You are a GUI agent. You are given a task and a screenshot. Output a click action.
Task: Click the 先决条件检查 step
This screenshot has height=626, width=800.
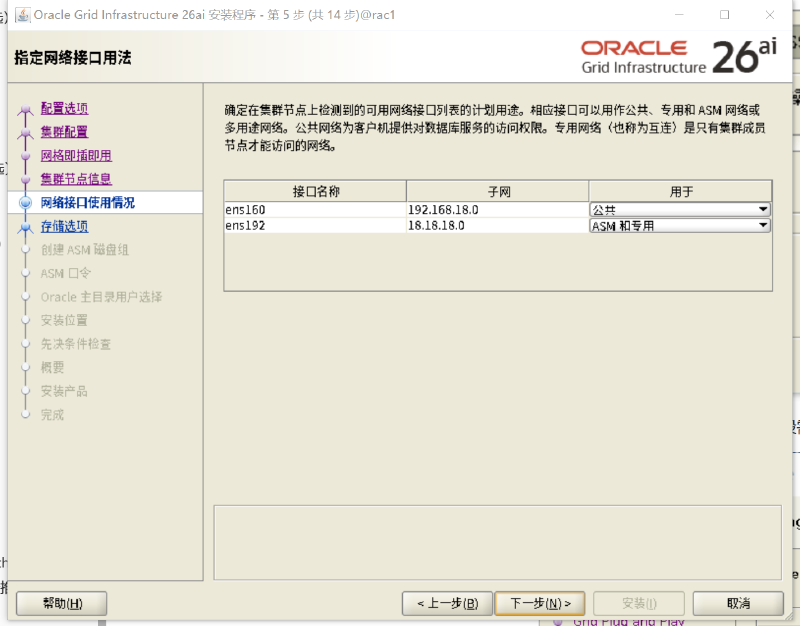tap(76, 344)
